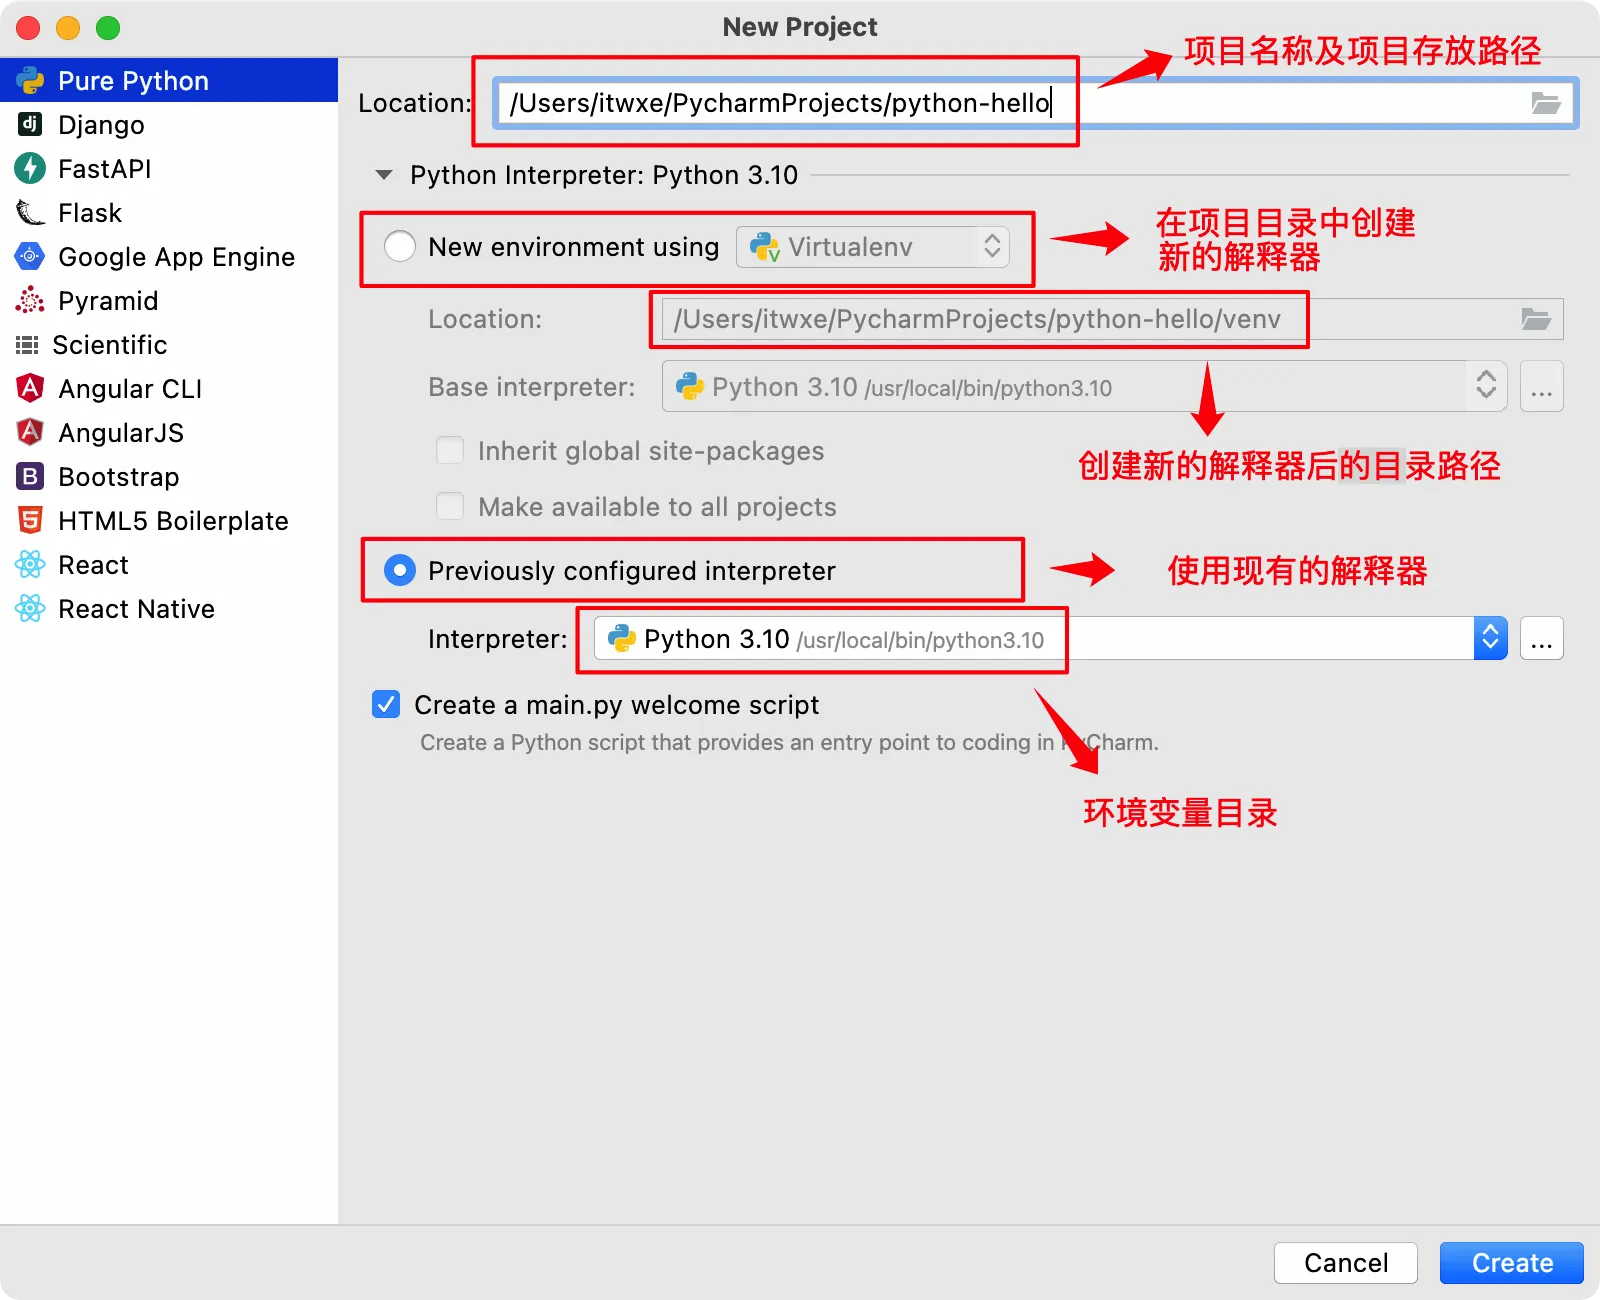Select Previously configured interpreter radio button
This screenshot has height=1300, width=1600.
(x=400, y=570)
